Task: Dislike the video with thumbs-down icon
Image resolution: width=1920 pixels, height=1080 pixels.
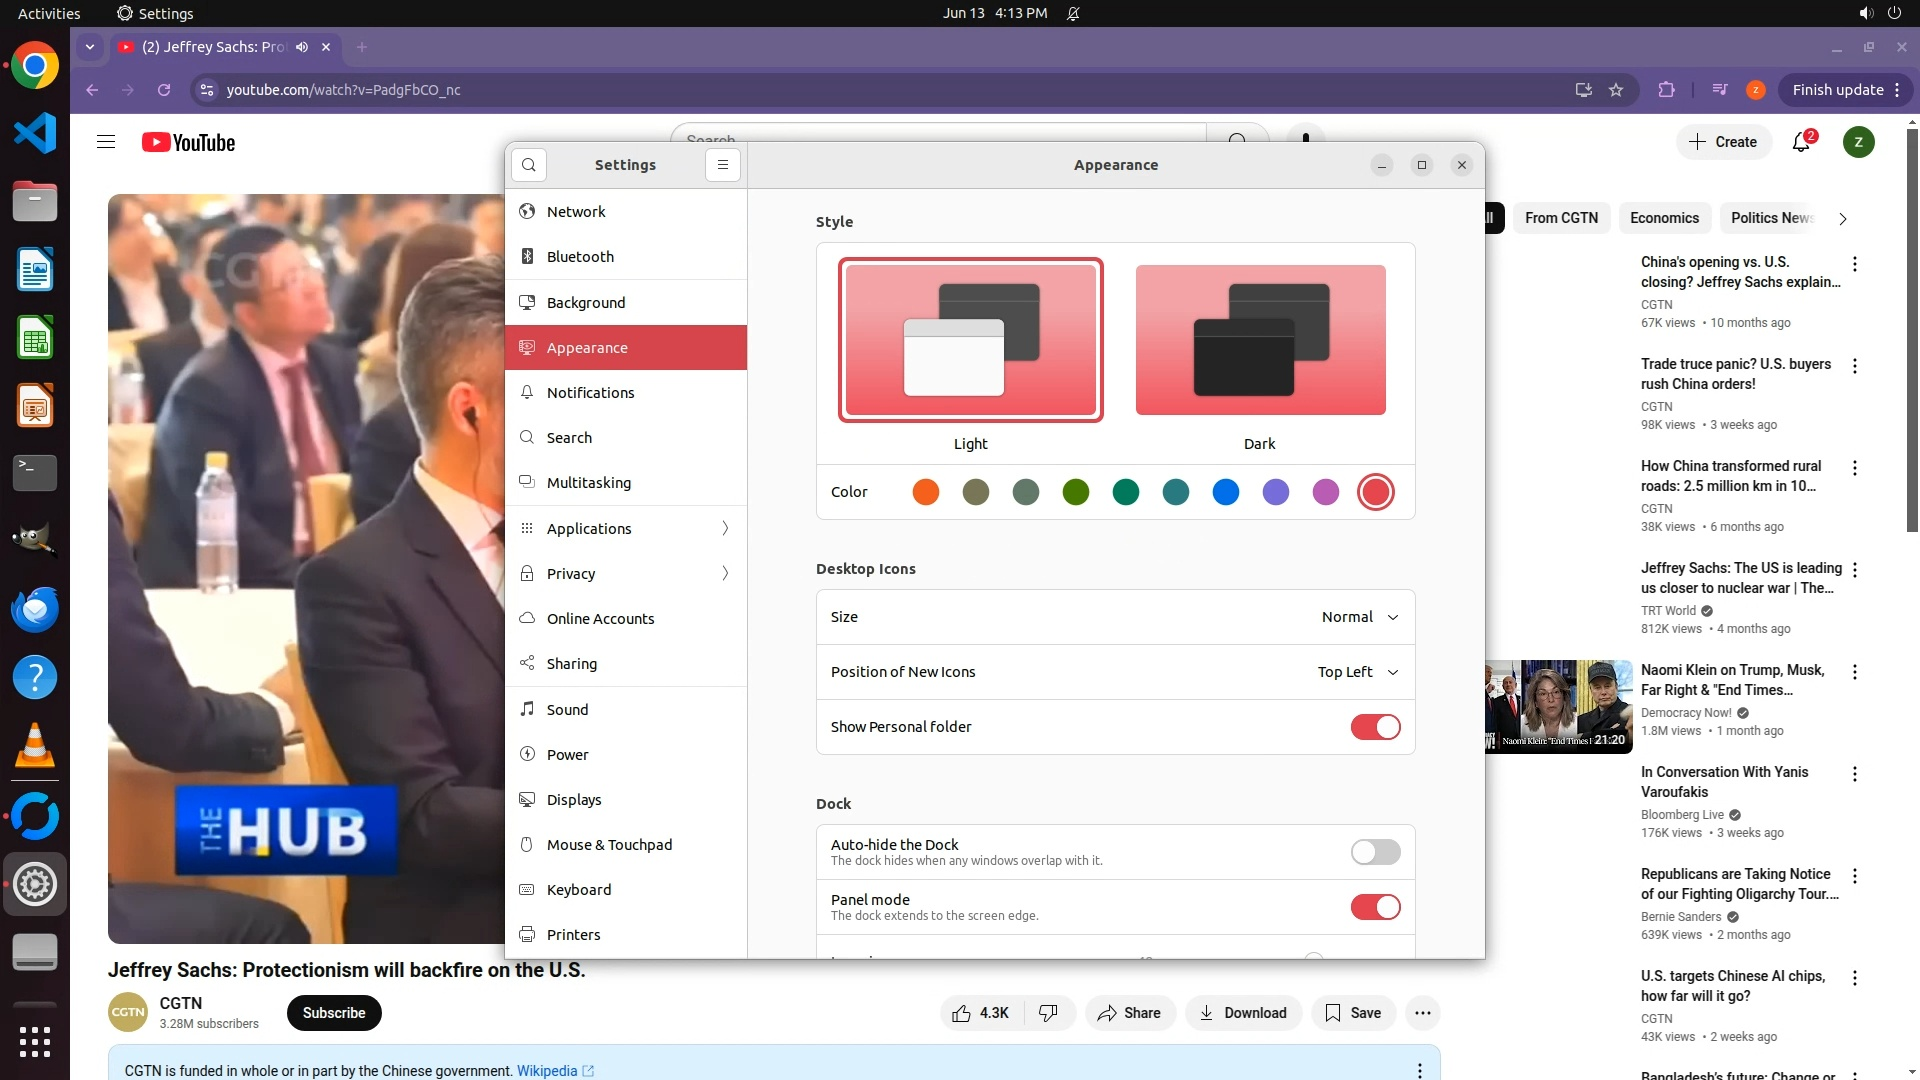Action: (x=1048, y=1013)
